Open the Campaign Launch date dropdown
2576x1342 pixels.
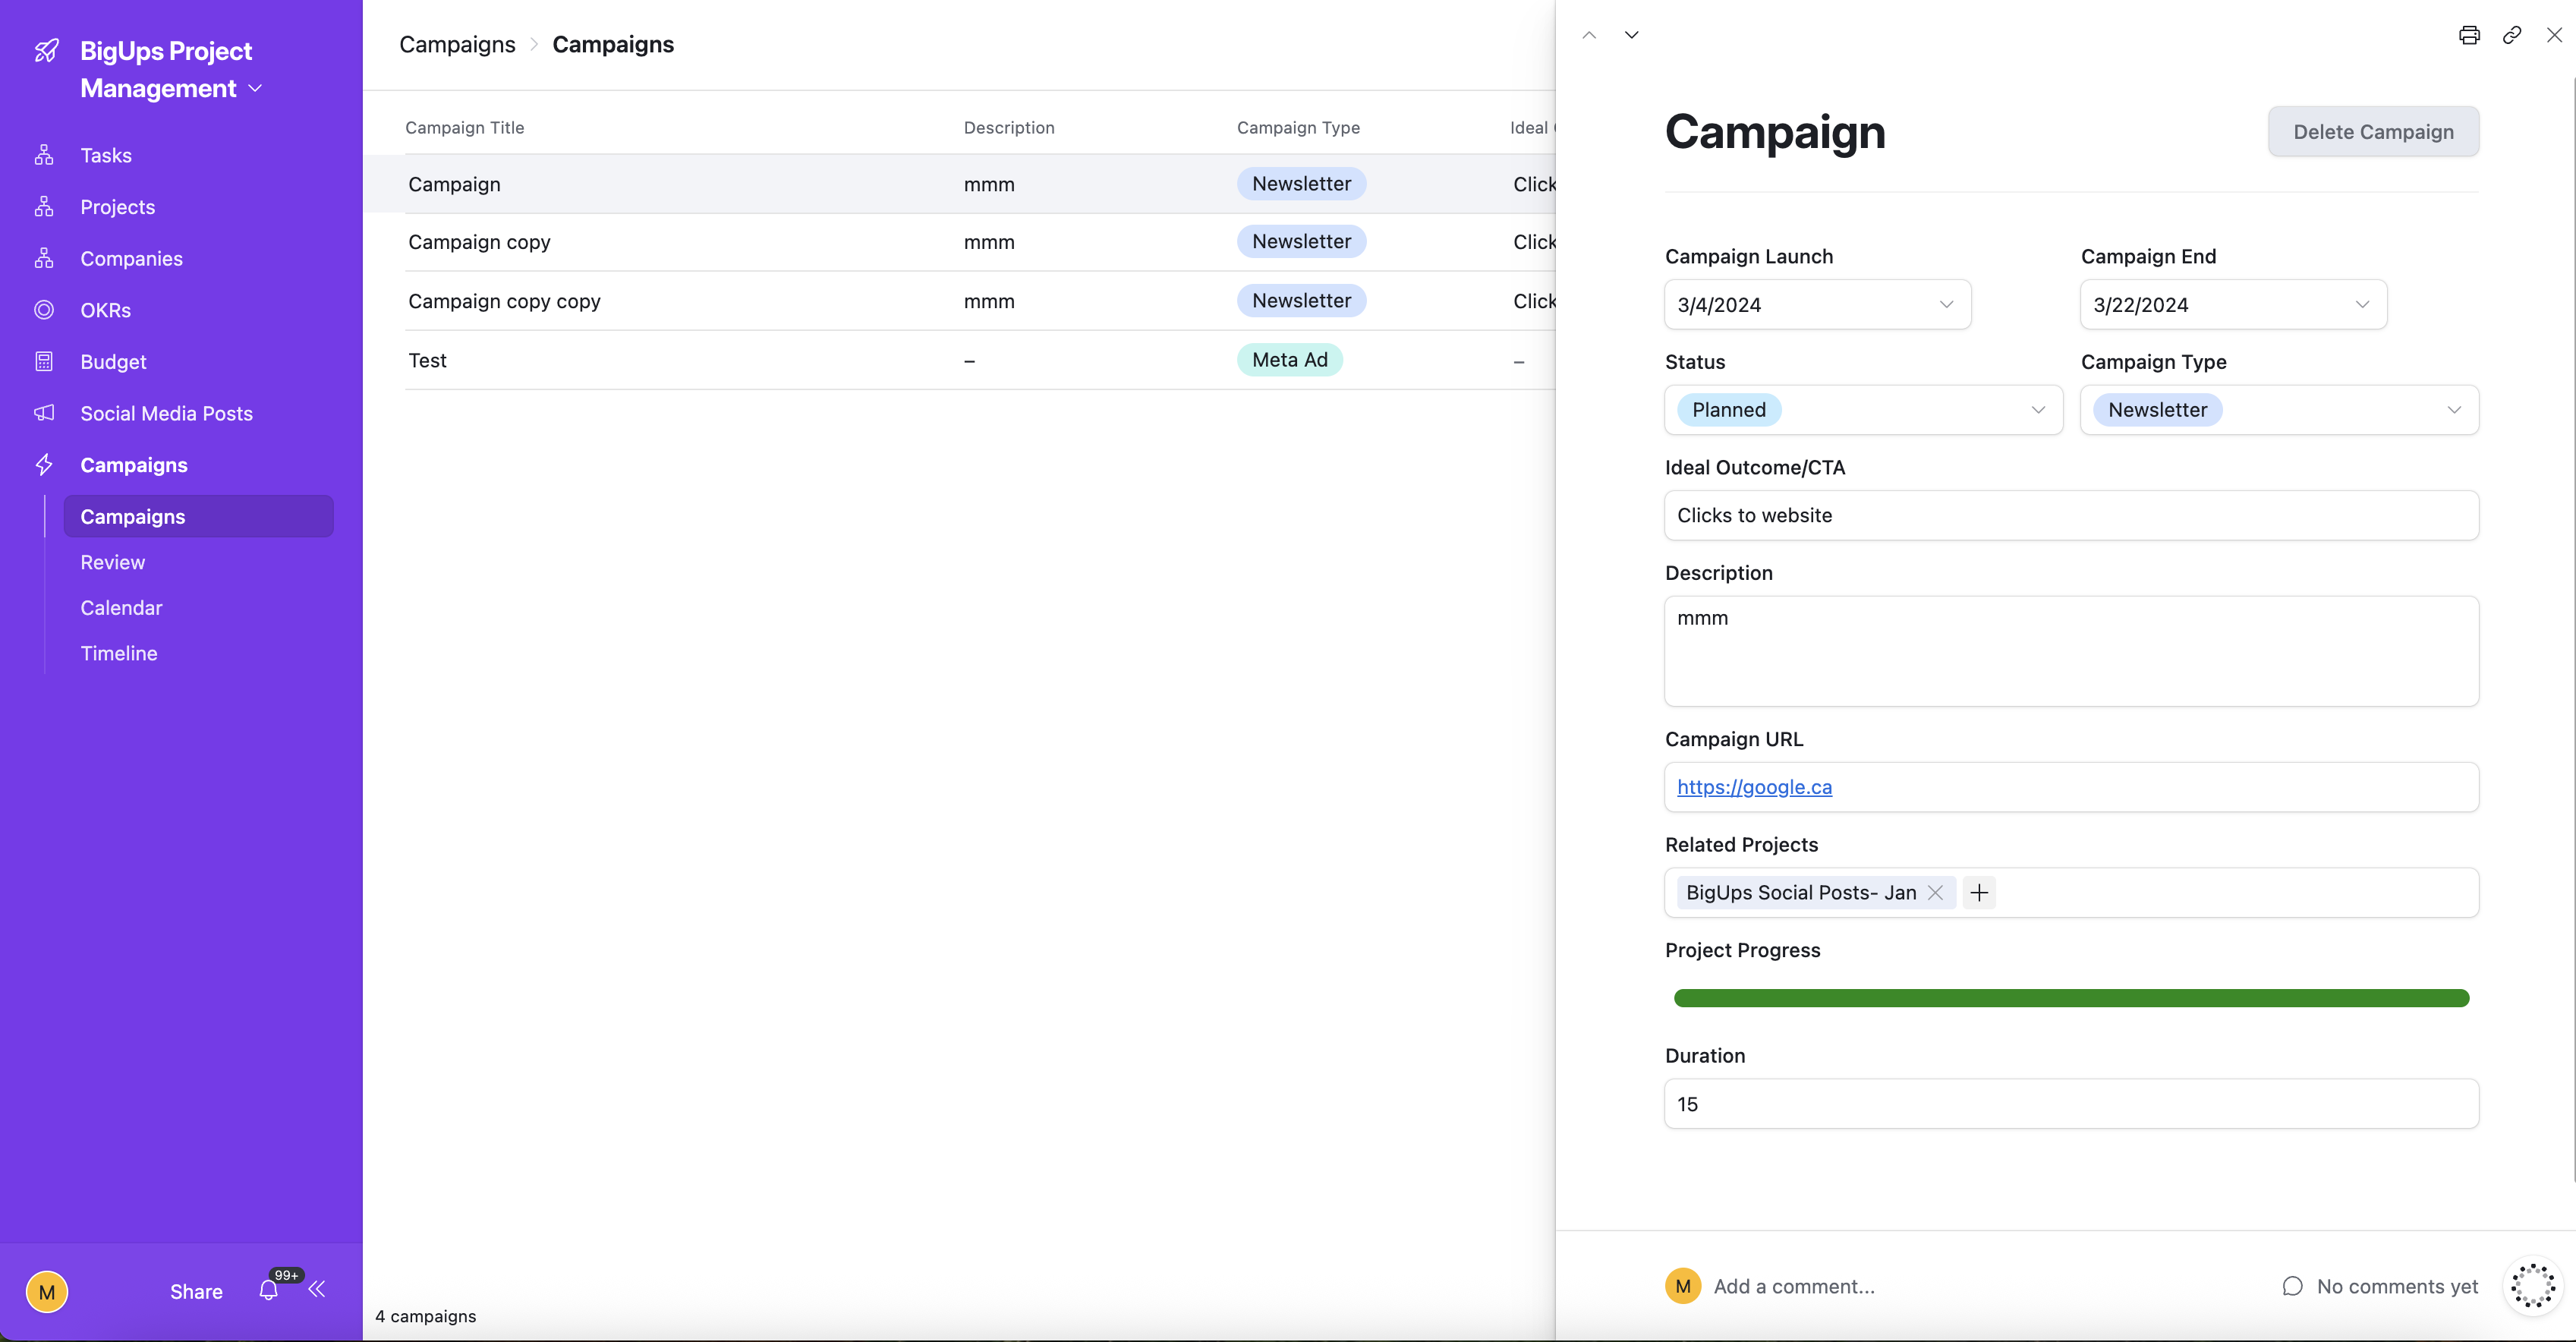pos(1818,305)
